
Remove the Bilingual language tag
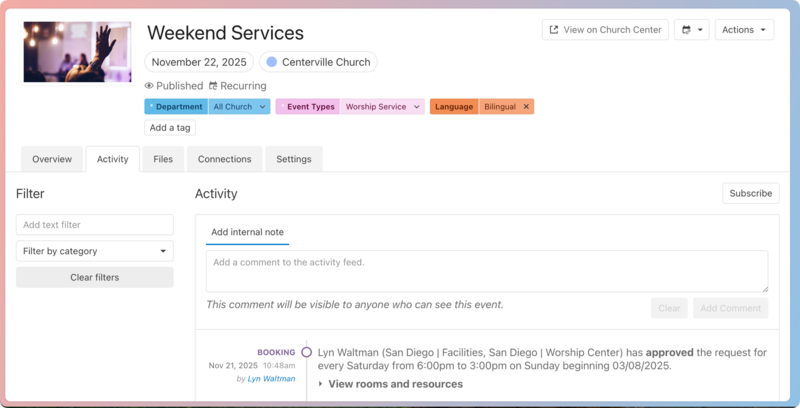coord(526,107)
